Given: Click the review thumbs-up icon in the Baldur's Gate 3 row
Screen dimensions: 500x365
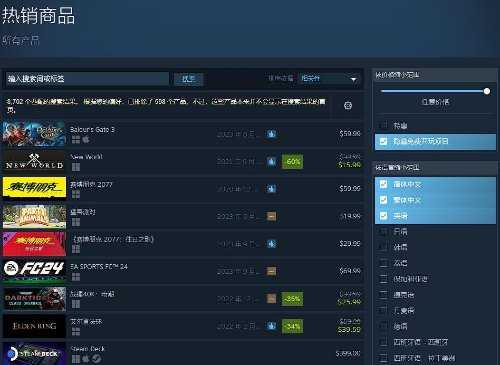Looking at the screenshot, I should pyautogui.click(x=271, y=134).
